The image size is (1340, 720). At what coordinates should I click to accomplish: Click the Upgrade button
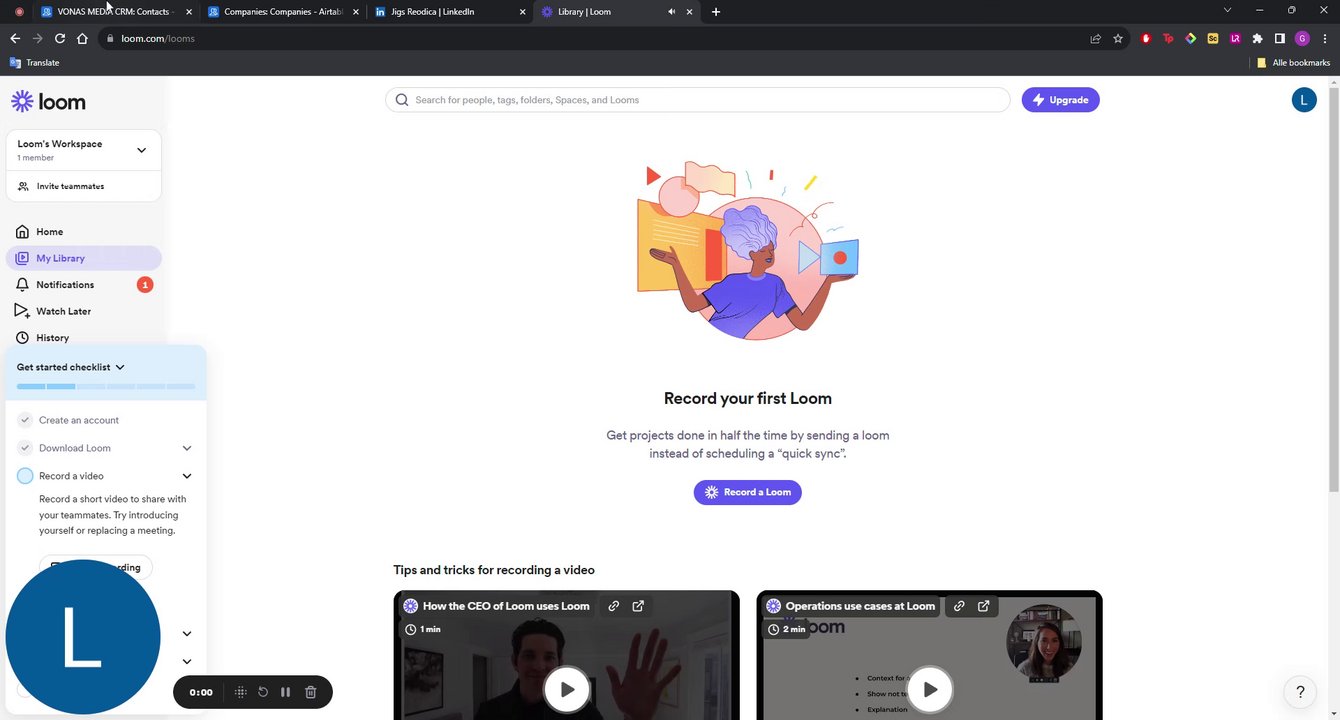click(x=1060, y=100)
